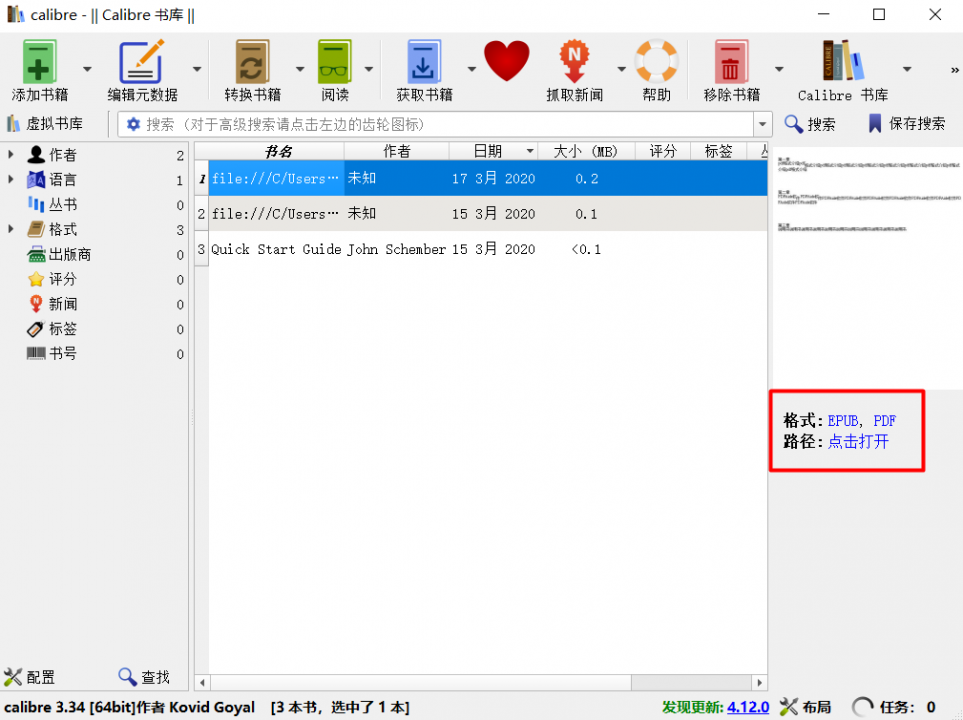Open Get Books dropdown arrow
Image resolution: width=963 pixels, height=720 pixels.
pyautogui.click(x=472, y=69)
